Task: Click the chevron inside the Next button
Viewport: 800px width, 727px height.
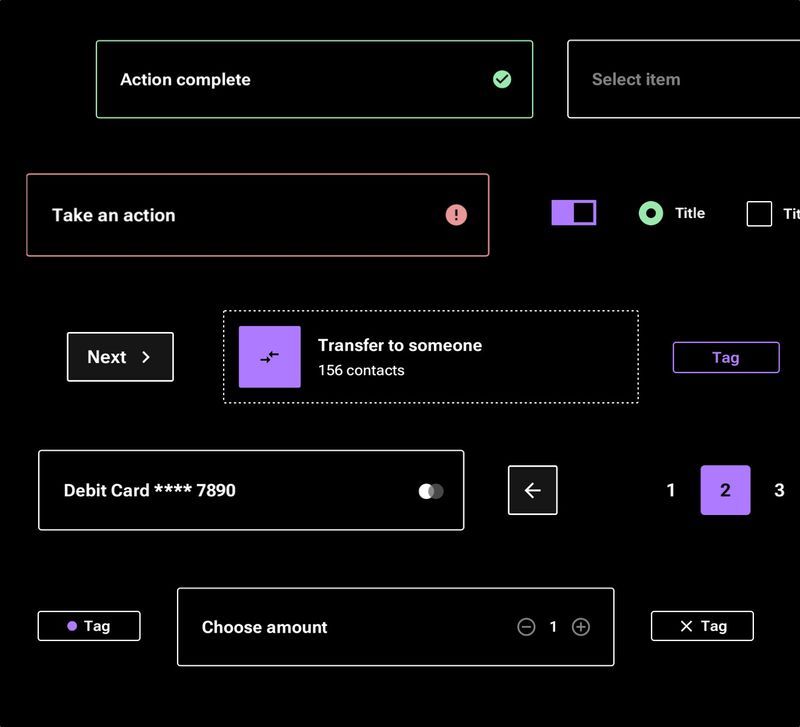Action: pos(145,357)
